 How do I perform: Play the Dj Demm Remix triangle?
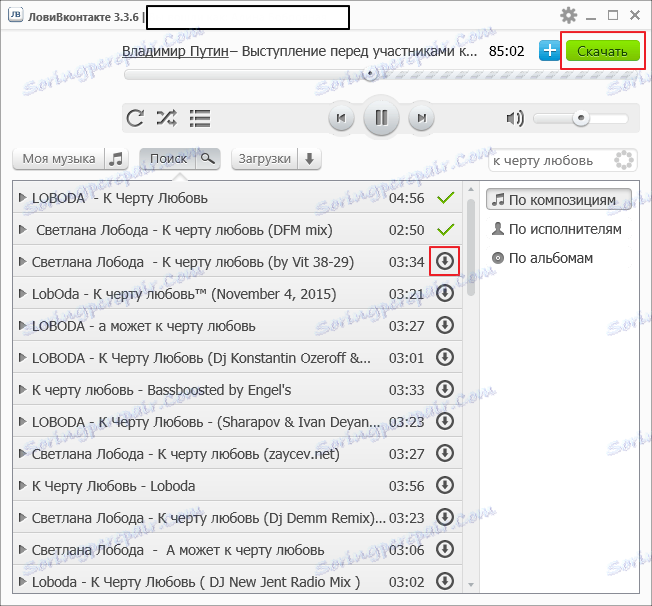(22, 517)
